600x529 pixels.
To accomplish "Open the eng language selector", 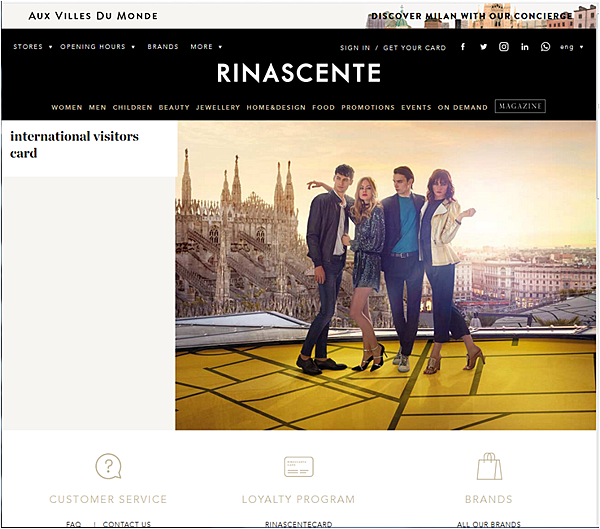I will click(x=572, y=47).
